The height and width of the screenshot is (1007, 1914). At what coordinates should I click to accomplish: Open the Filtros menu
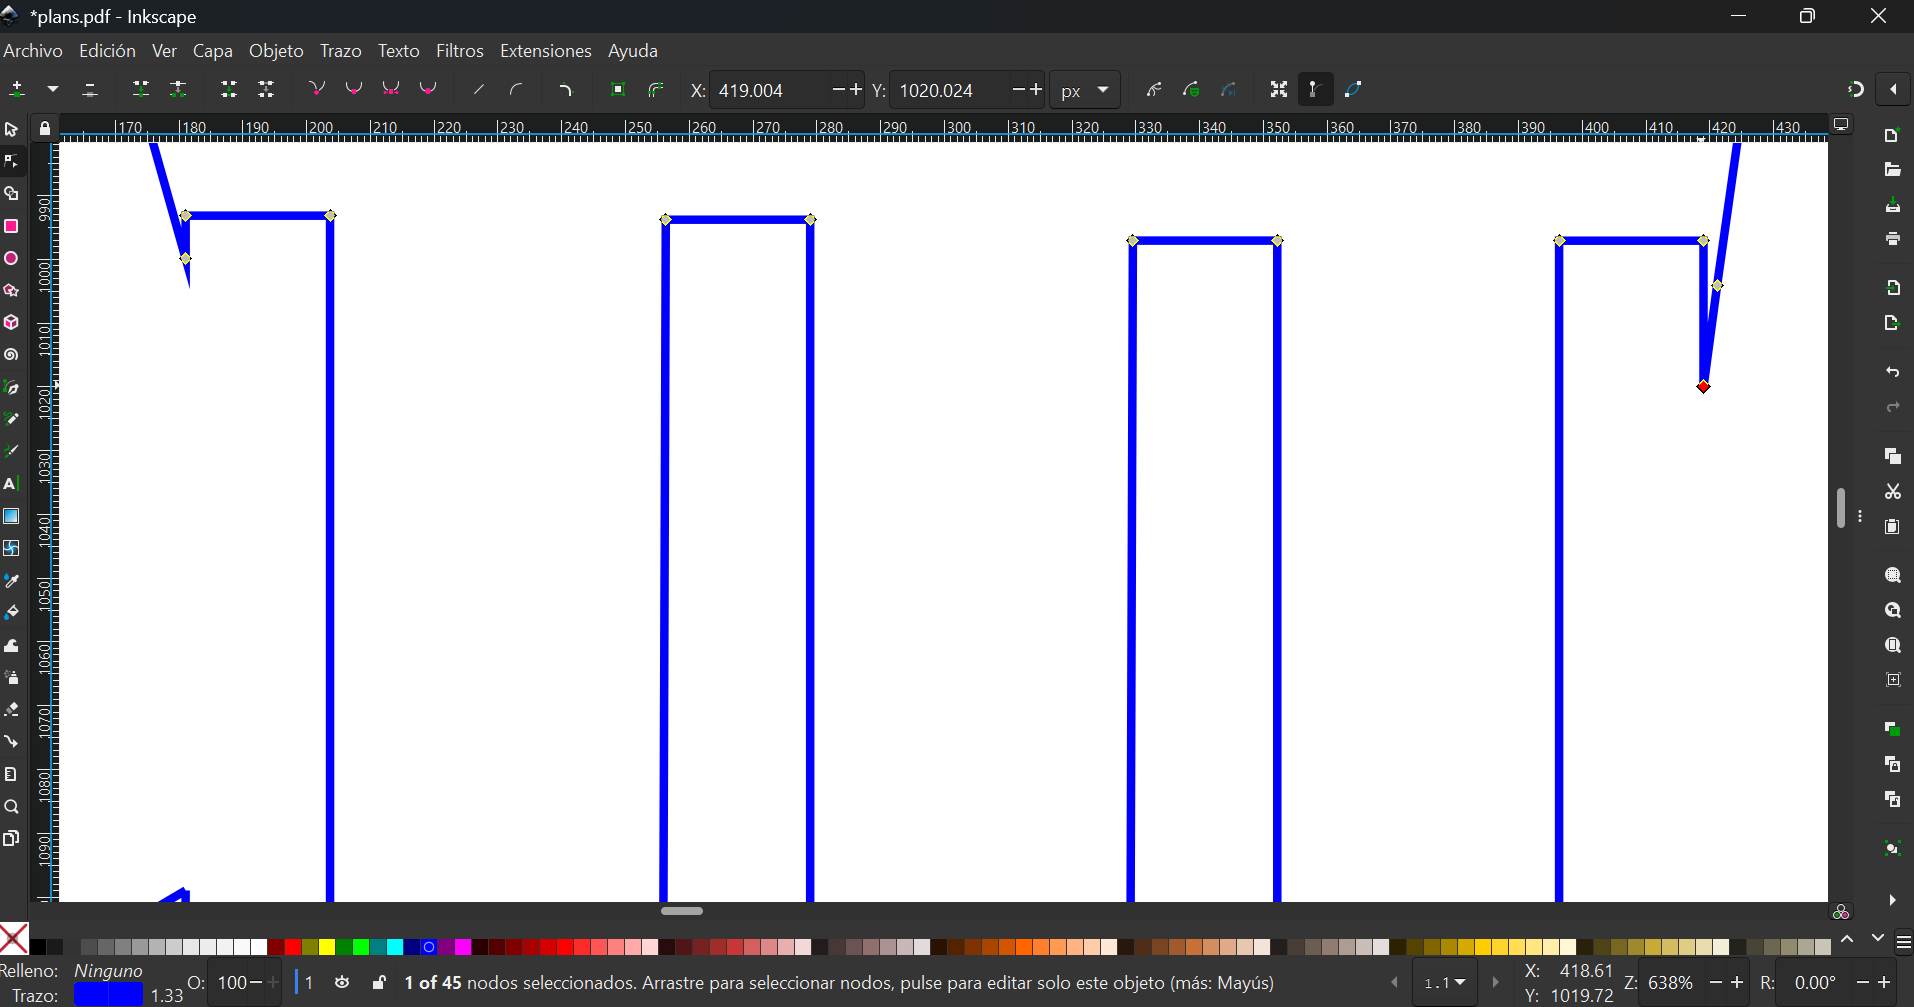[459, 51]
